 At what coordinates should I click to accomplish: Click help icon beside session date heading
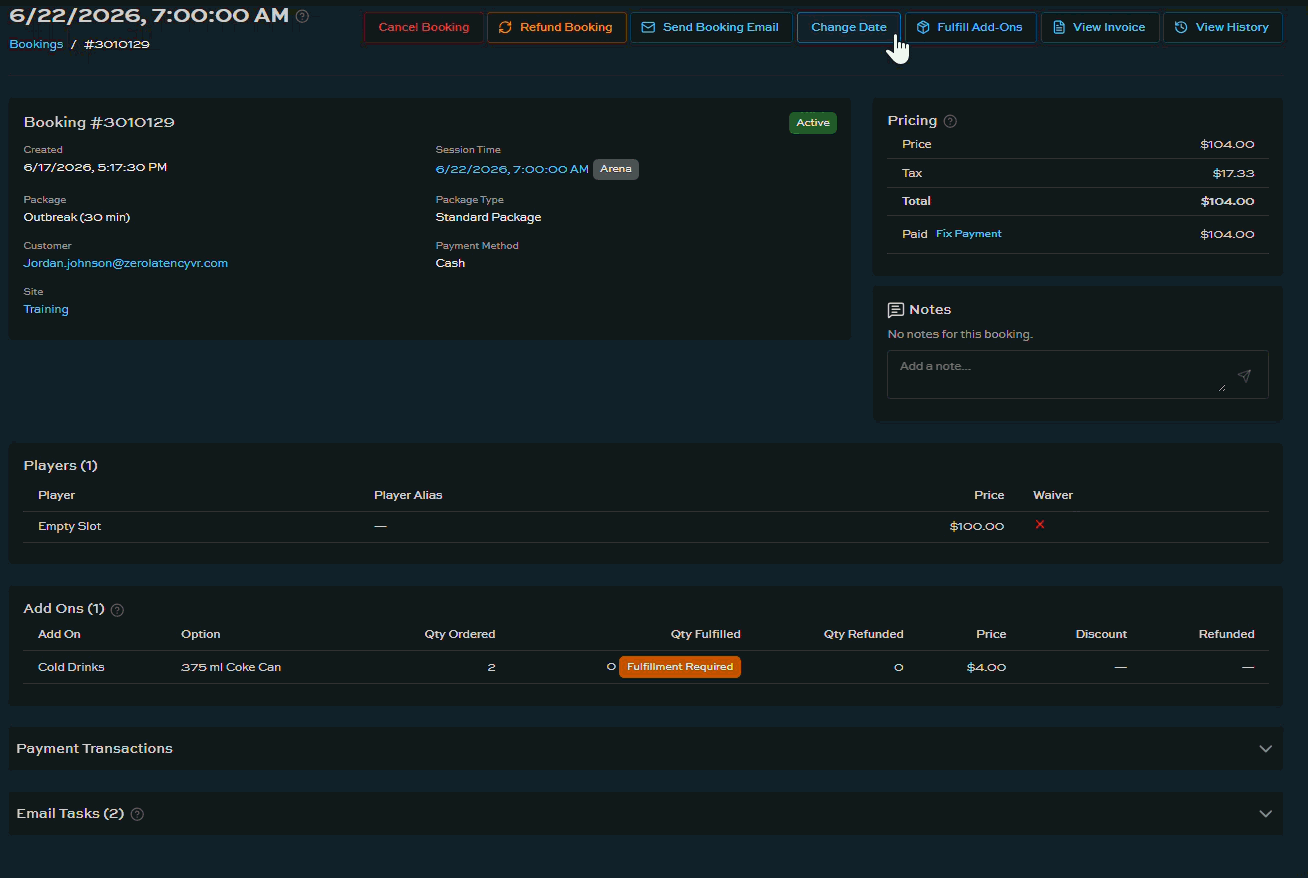click(x=303, y=16)
